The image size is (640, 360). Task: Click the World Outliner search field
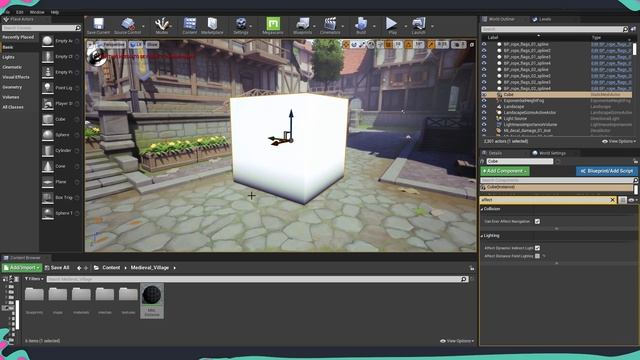click(x=555, y=29)
